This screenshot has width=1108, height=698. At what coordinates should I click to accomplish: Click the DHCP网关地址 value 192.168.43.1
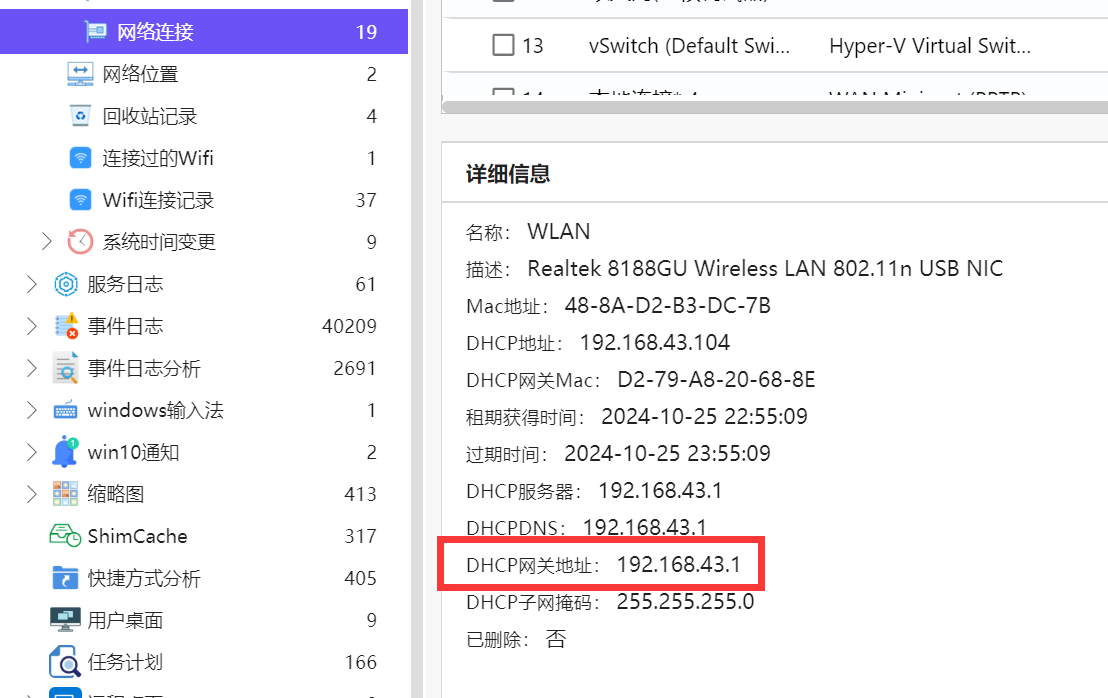click(678, 564)
